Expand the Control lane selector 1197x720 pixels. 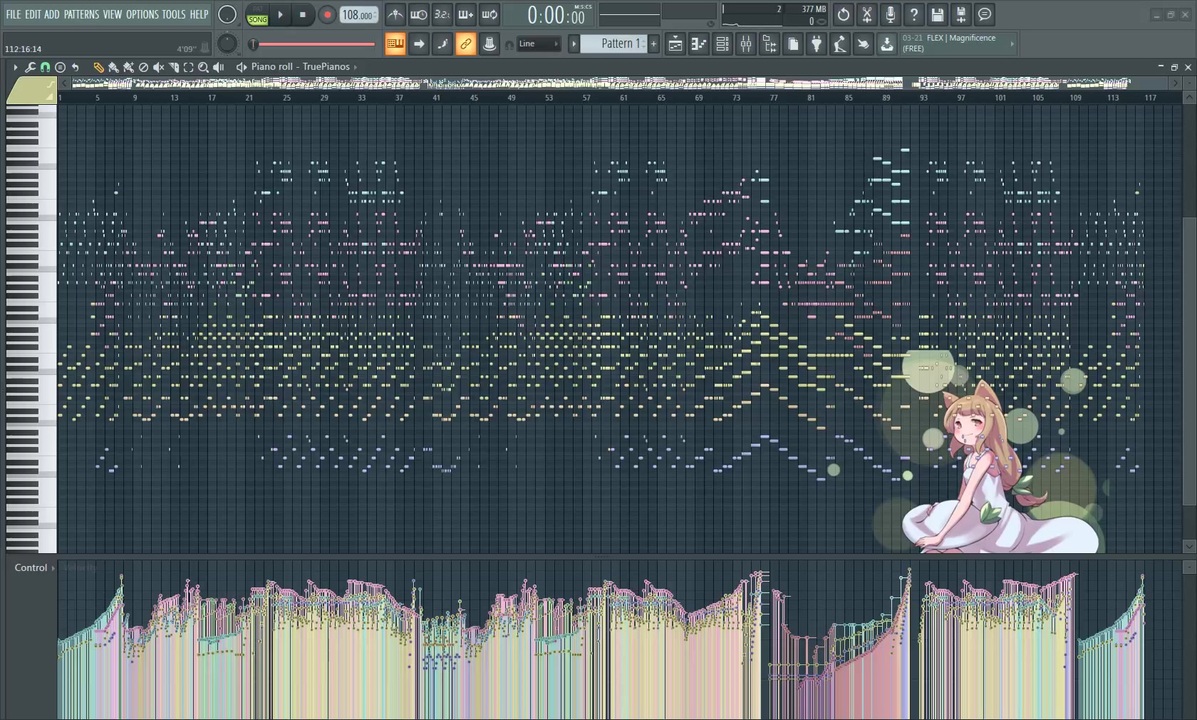pos(34,567)
